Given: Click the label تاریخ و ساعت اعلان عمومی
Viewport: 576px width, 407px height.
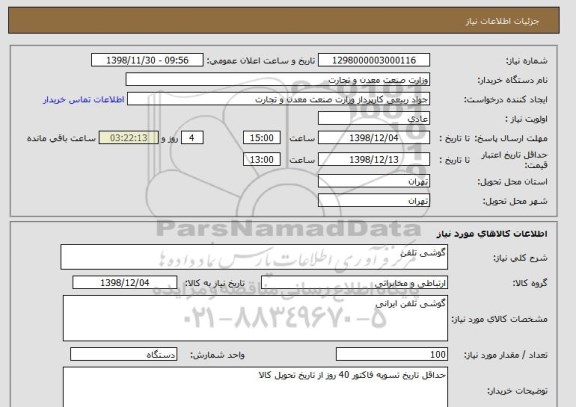Looking at the screenshot, I should tap(261, 61).
